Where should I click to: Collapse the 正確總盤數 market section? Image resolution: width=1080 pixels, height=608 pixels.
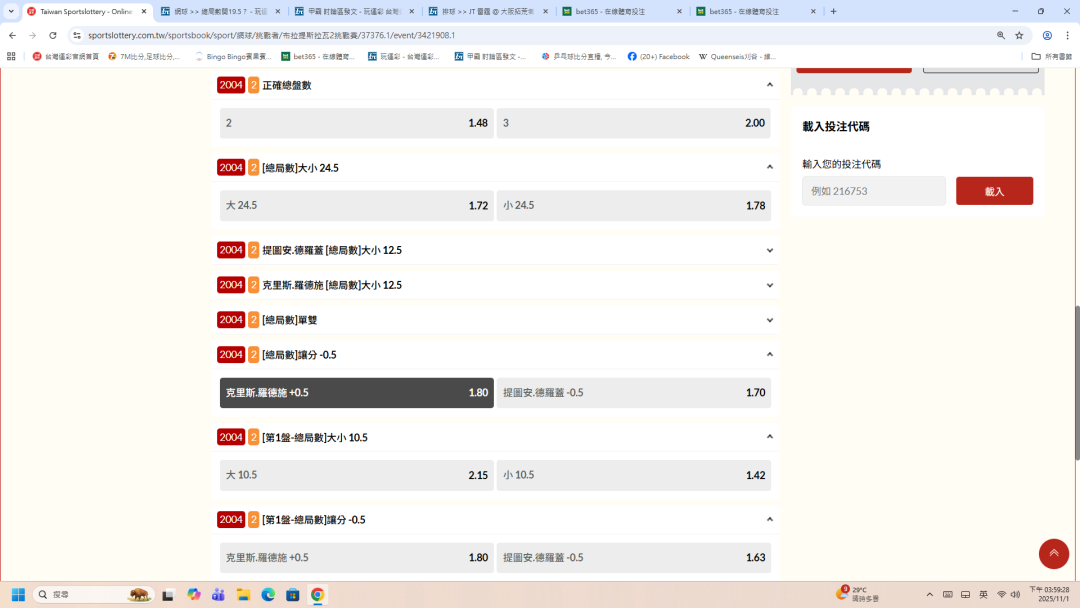pos(770,85)
